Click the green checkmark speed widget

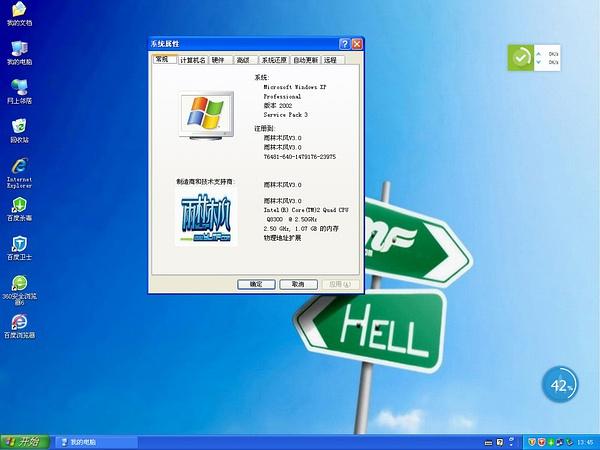[520, 58]
